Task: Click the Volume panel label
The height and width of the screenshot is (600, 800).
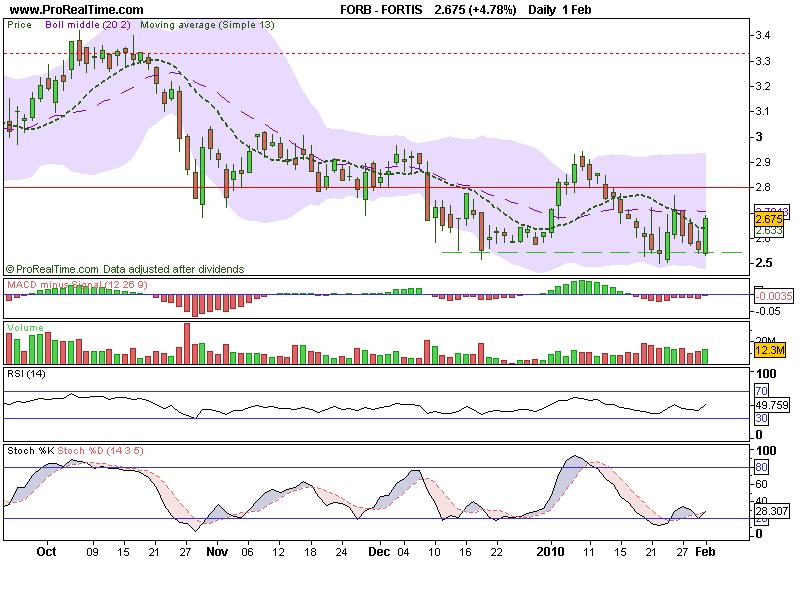Action: click(x=26, y=328)
